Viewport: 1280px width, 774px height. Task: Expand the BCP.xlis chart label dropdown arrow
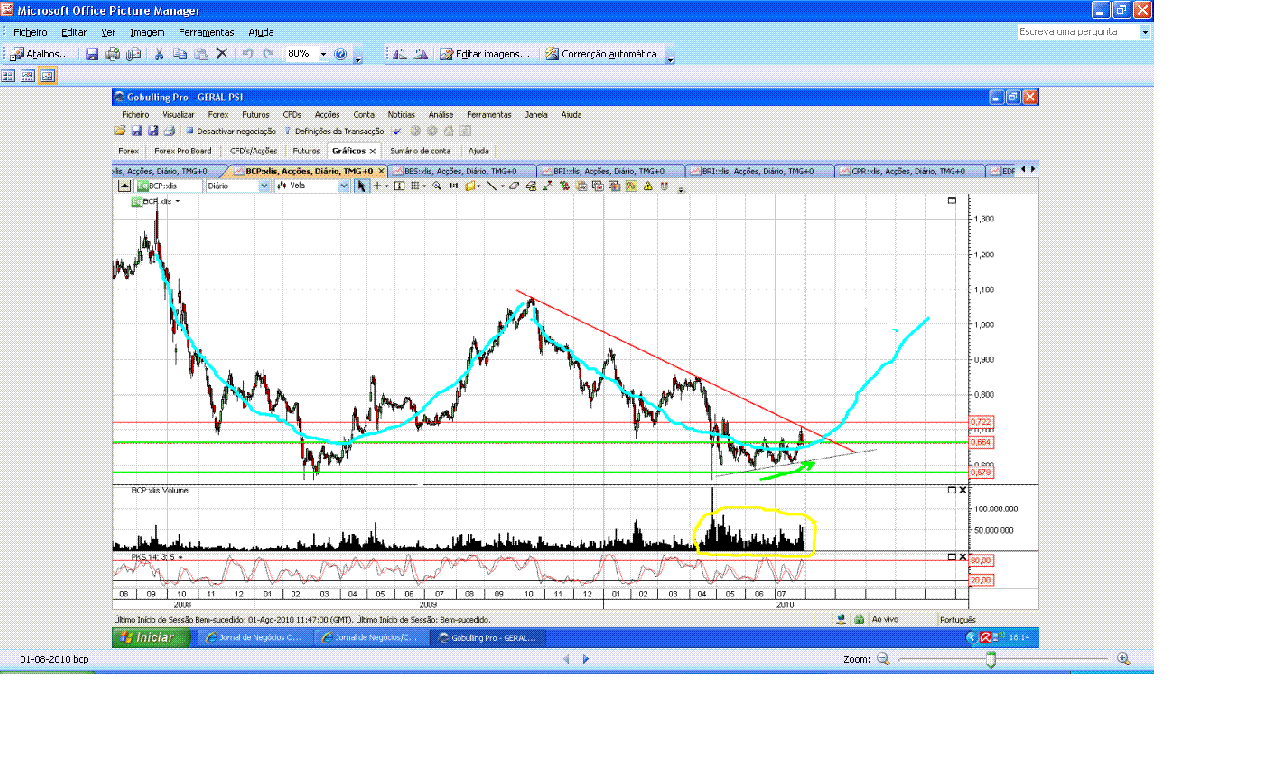[177, 203]
